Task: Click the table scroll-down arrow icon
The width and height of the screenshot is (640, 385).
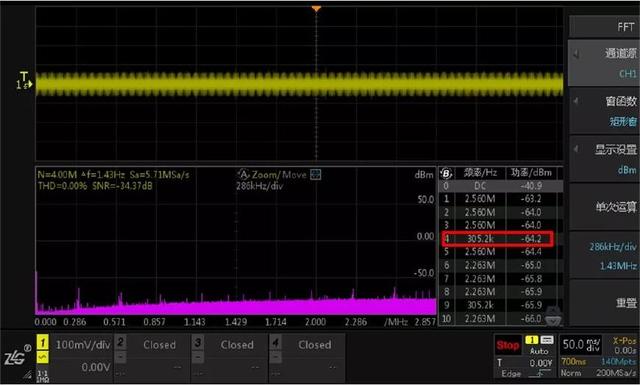Action: 553,316
